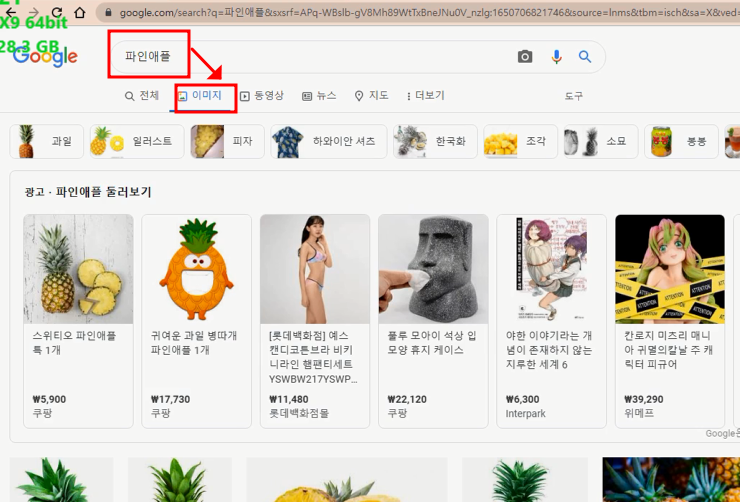Go to the browser home page icon

(x=80, y=12)
